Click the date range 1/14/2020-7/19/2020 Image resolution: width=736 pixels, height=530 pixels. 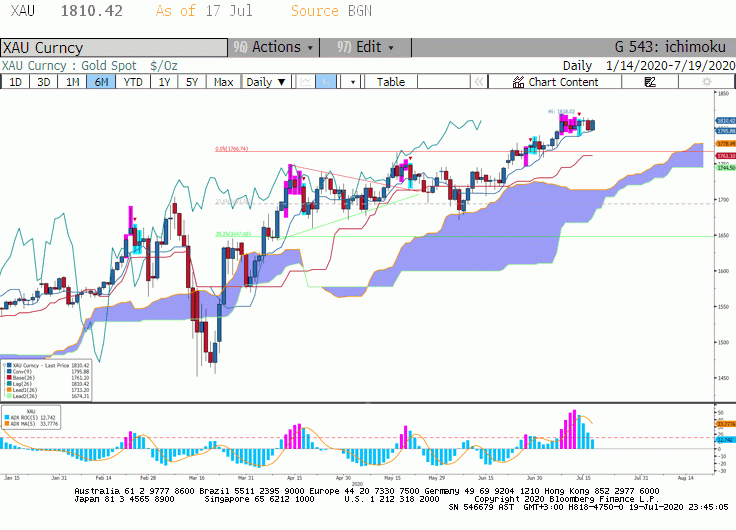pyautogui.click(x=670, y=65)
